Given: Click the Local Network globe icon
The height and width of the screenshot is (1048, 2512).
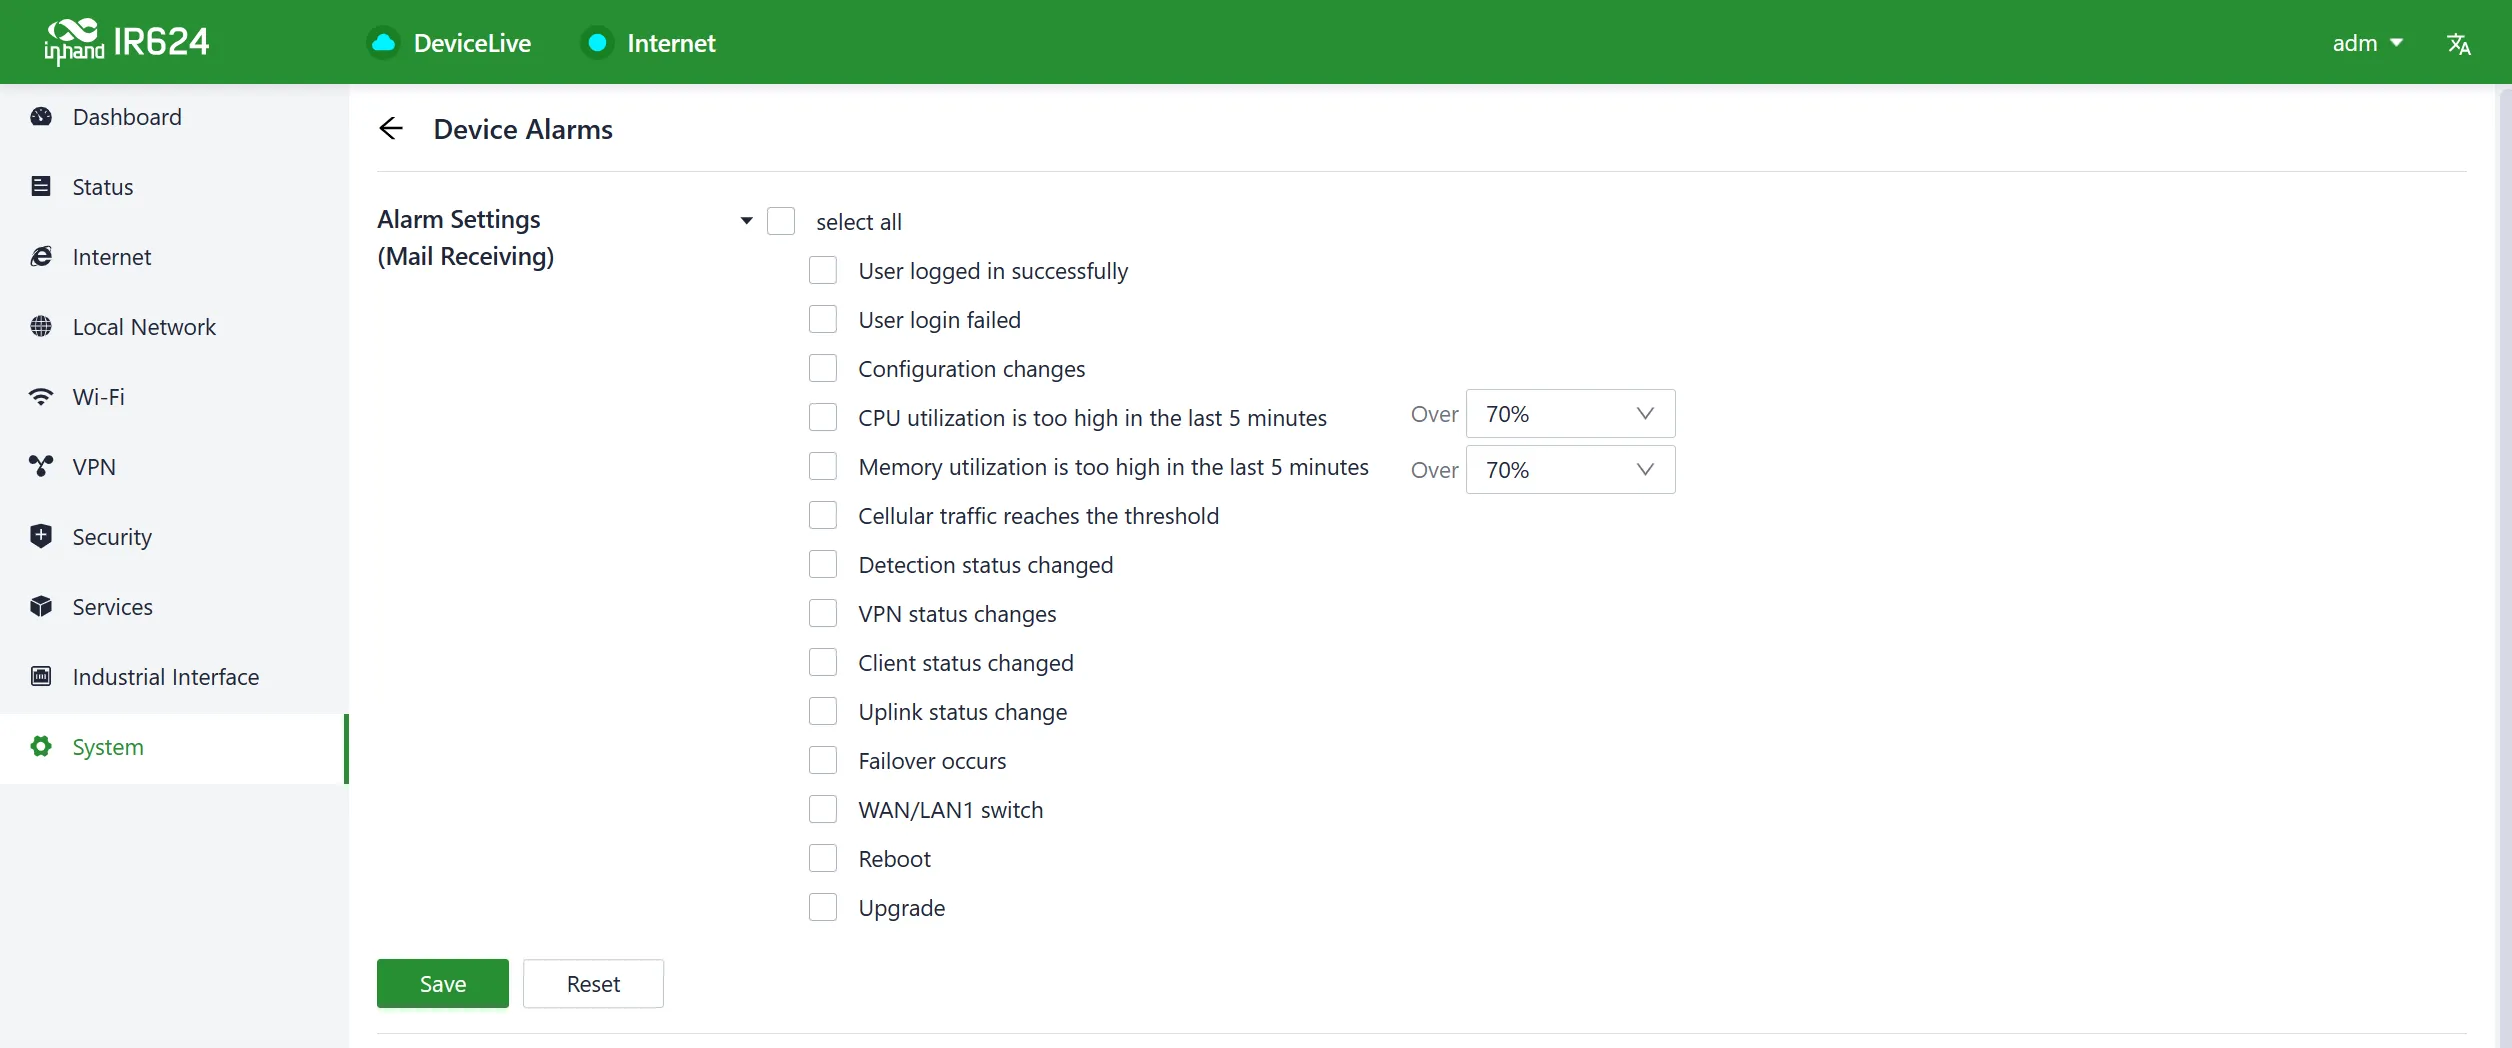Looking at the screenshot, I should coord(41,327).
